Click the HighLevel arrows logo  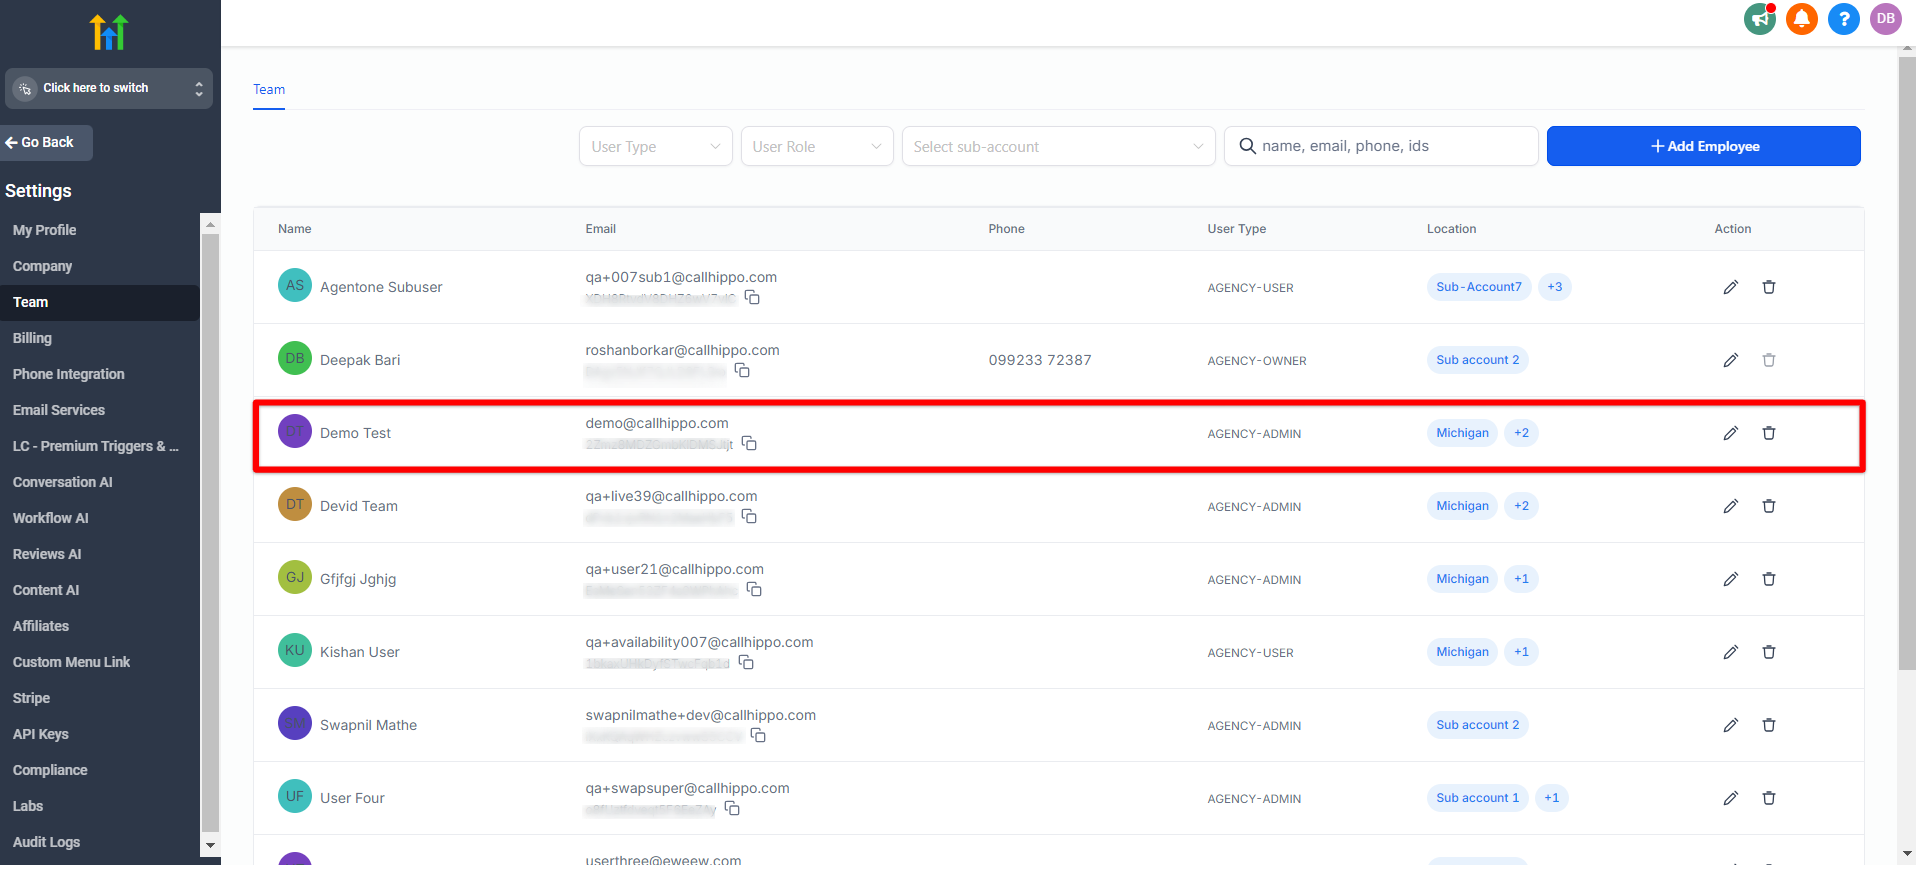coord(109,32)
